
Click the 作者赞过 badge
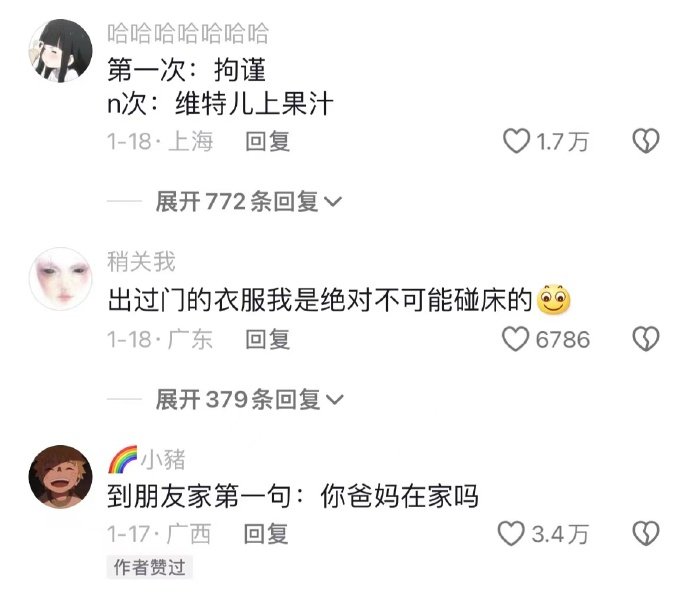click(150, 567)
